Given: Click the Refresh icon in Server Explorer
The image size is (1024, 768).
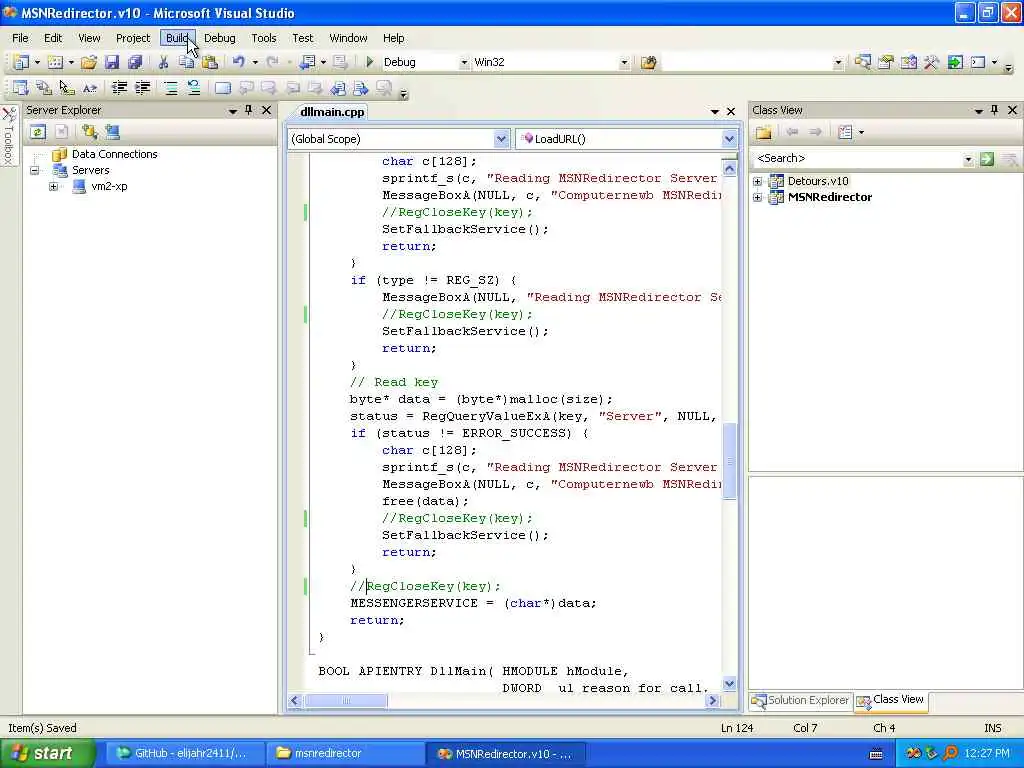Looking at the screenshot, I should (37, 132).
